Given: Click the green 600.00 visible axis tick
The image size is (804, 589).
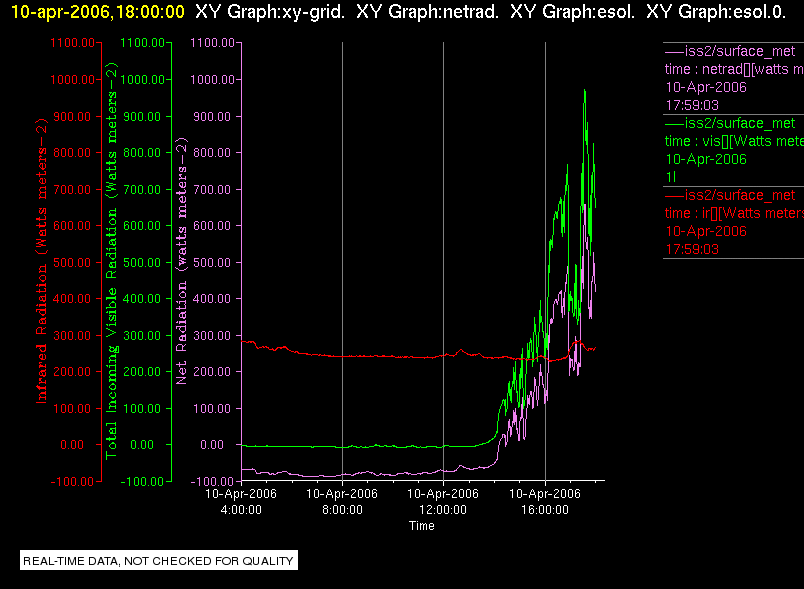Looking at the screenshot, I should click(x=143, y=226).
